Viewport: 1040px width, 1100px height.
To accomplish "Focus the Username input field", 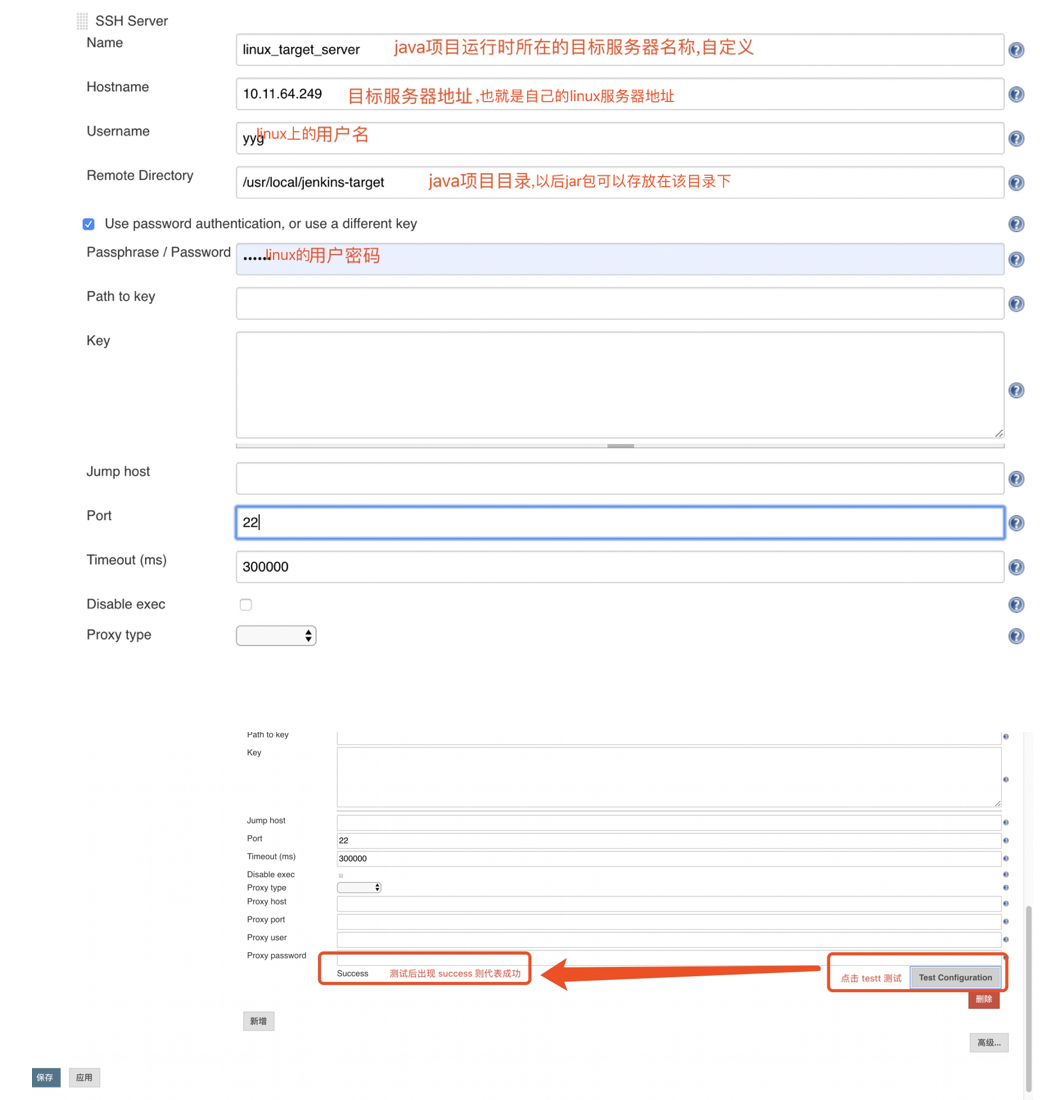I will click(620, 138).
